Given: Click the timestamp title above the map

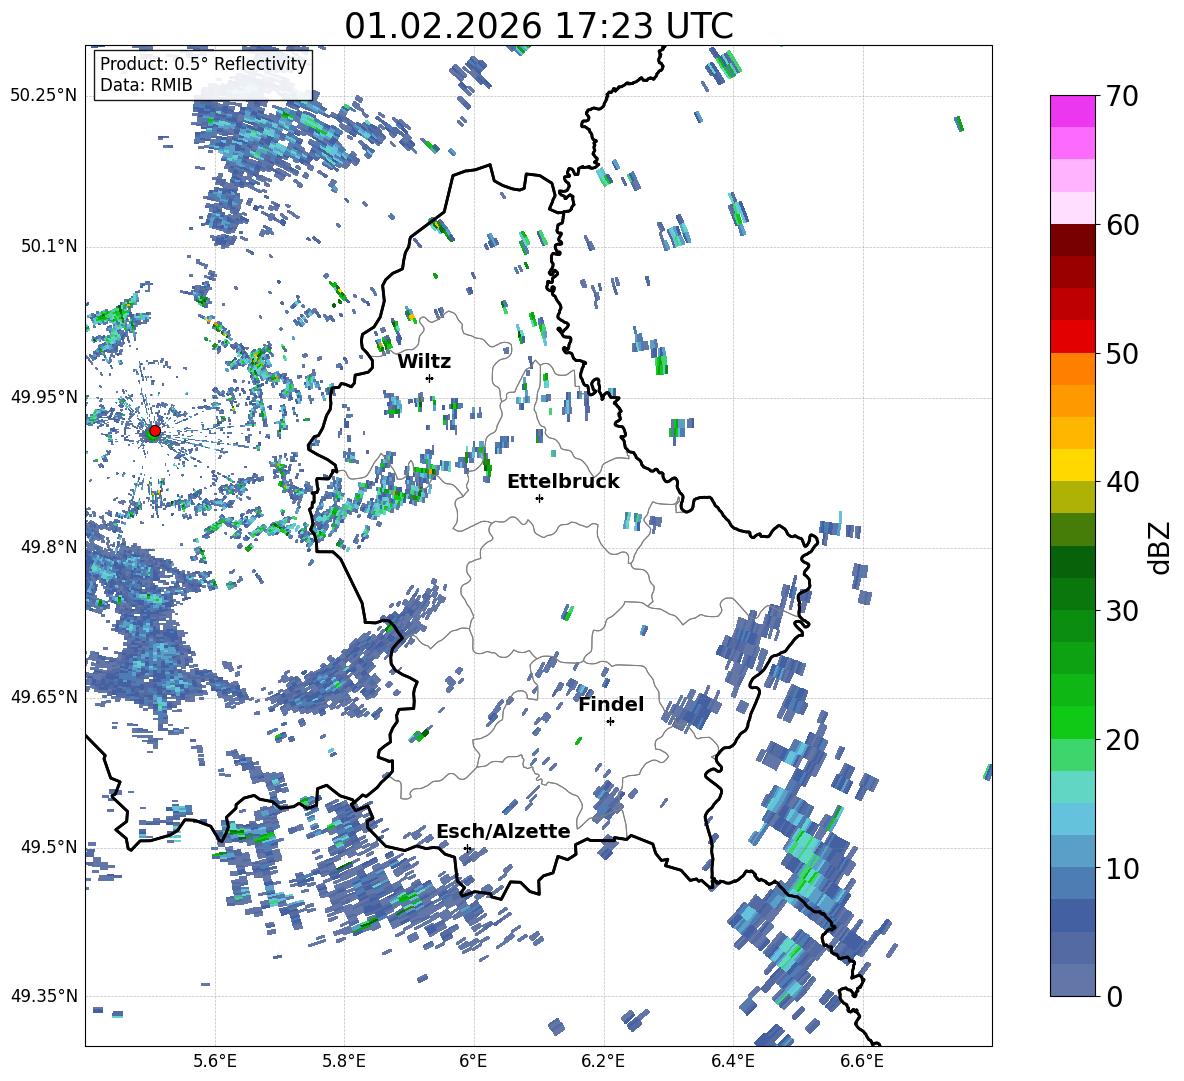Looking at the screenshot, I should coord(538,26).
